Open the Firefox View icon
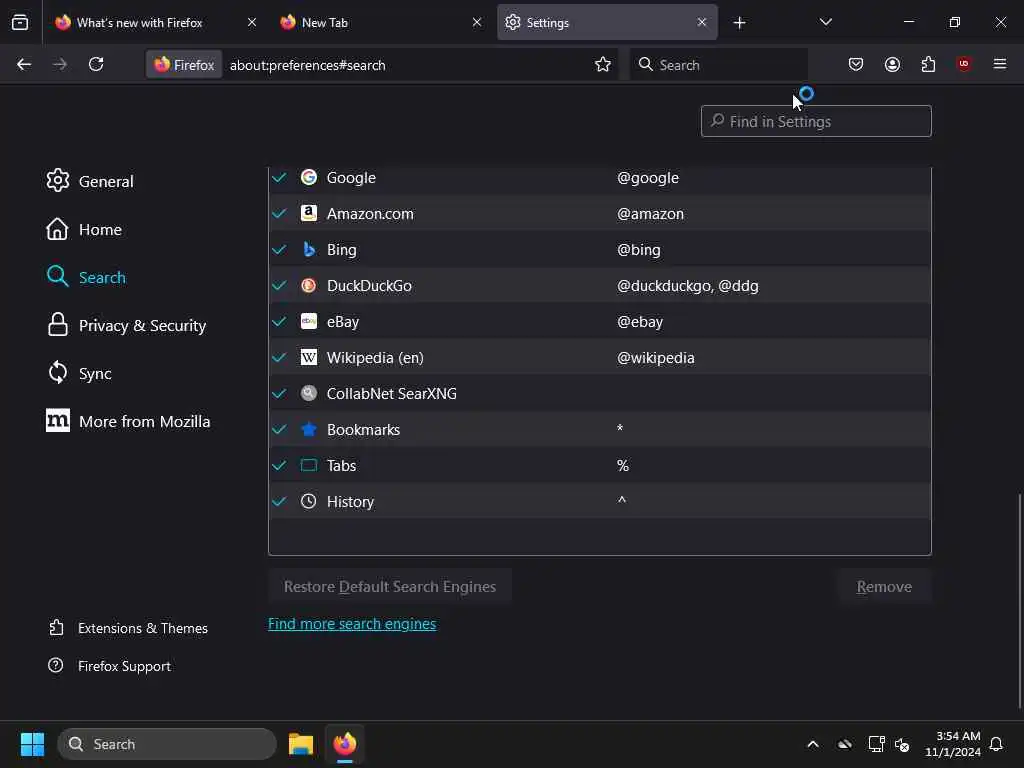The image size is (1024, 768). [20, 23]
